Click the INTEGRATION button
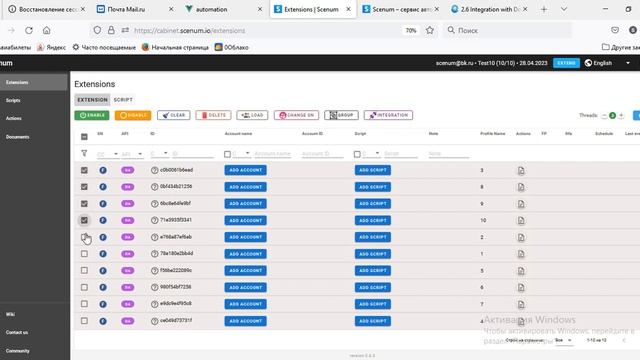The image size is (640, 360). (x=388, y=115)
